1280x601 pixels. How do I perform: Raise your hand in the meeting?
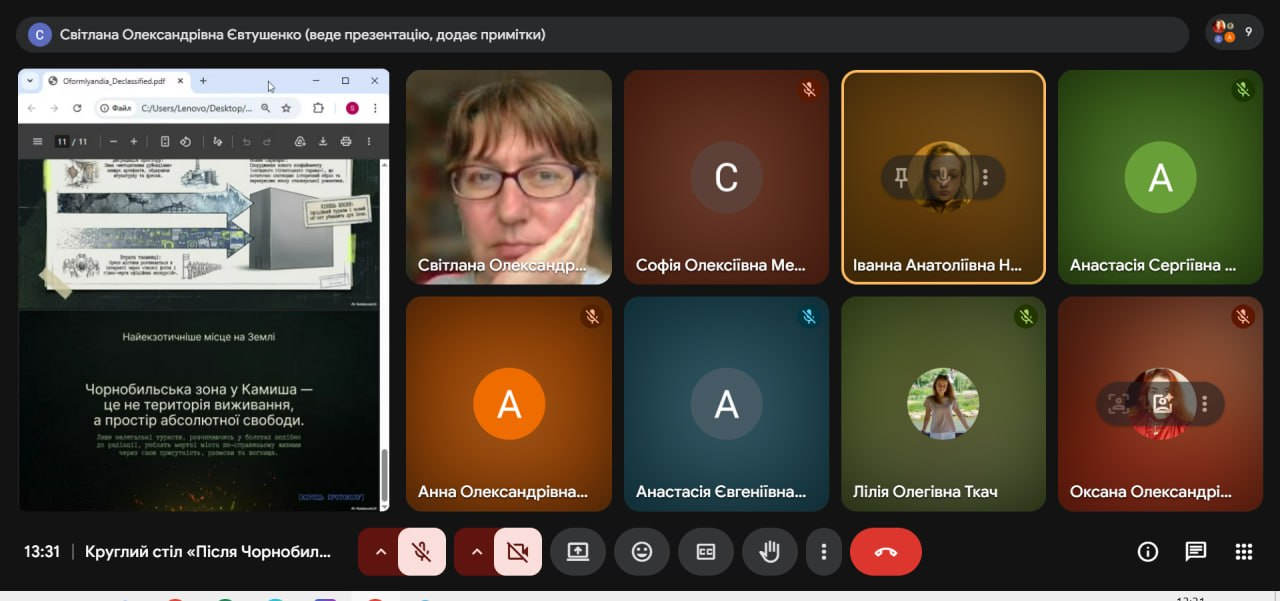(x=769, y=552)
